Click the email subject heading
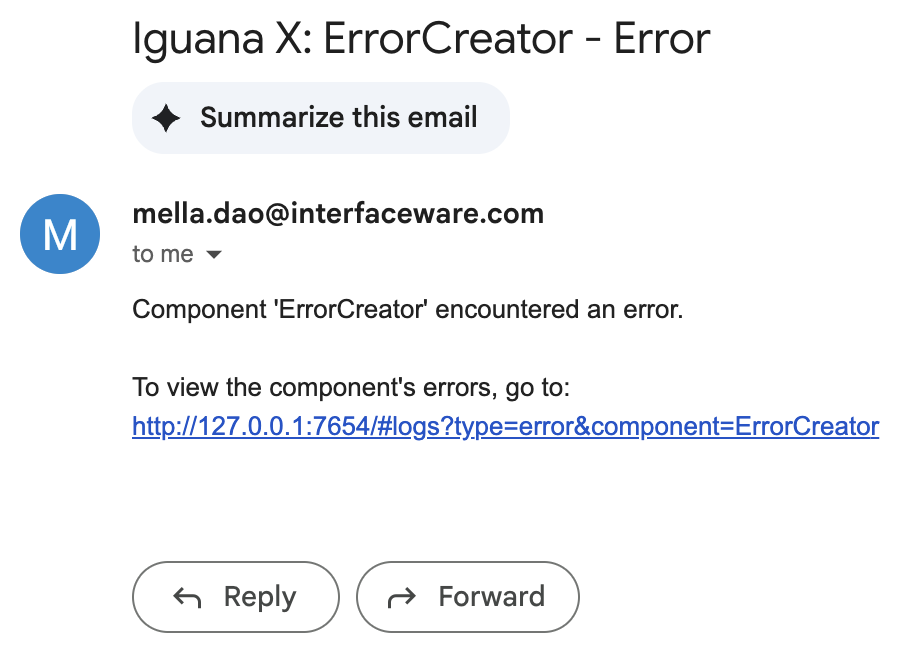This screenshot has width=920, height=654. pyautogui.click(x=420, y=40)
